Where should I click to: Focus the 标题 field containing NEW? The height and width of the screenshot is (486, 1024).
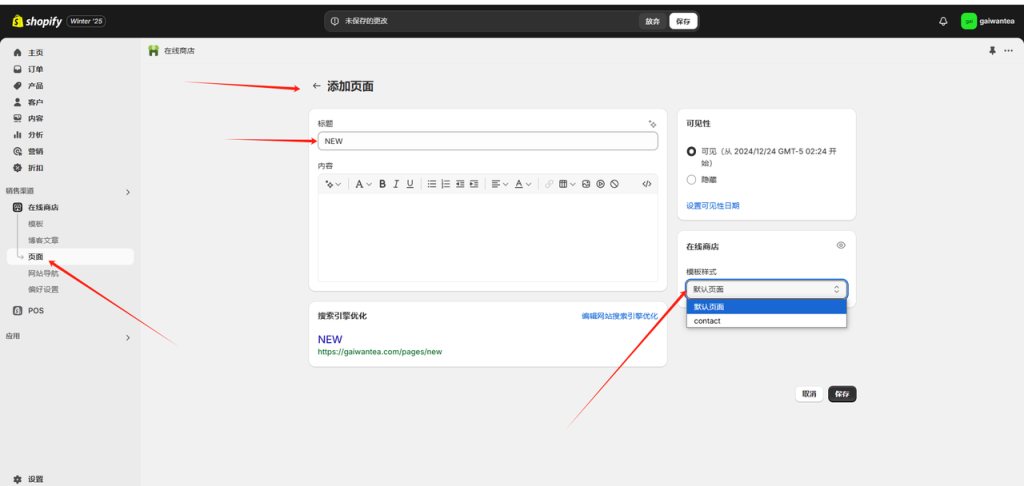(x=488, y=140)
